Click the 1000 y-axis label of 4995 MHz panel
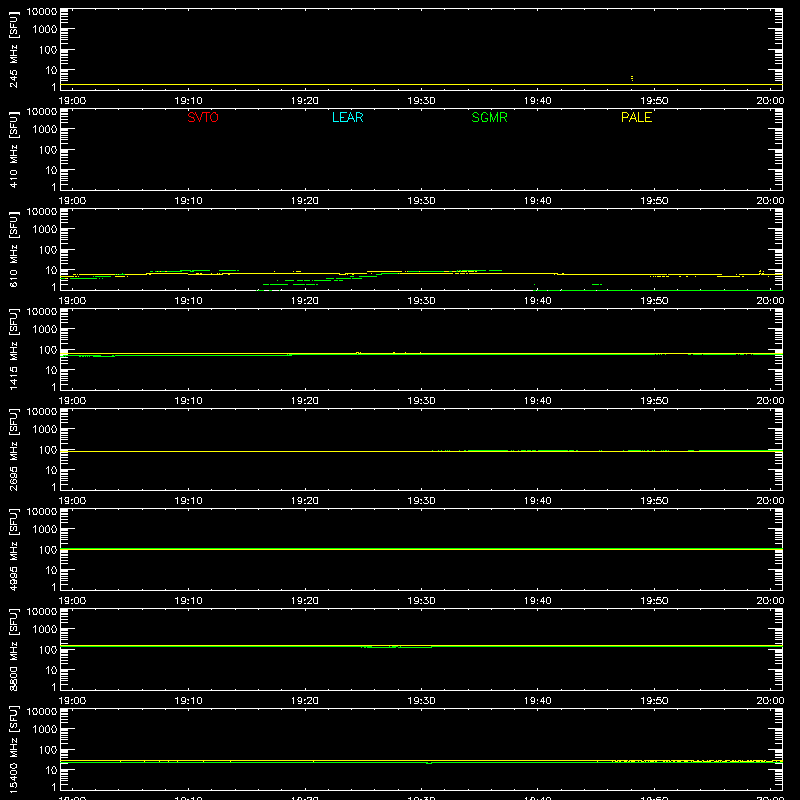The width and height of the screenshot is (800, 800). click(x=45, y=530)
